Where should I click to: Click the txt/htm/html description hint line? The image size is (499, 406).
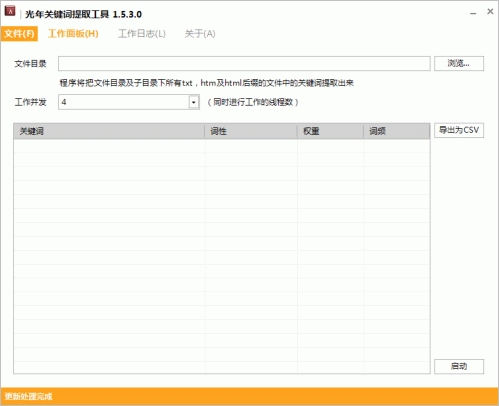point(206,83)
